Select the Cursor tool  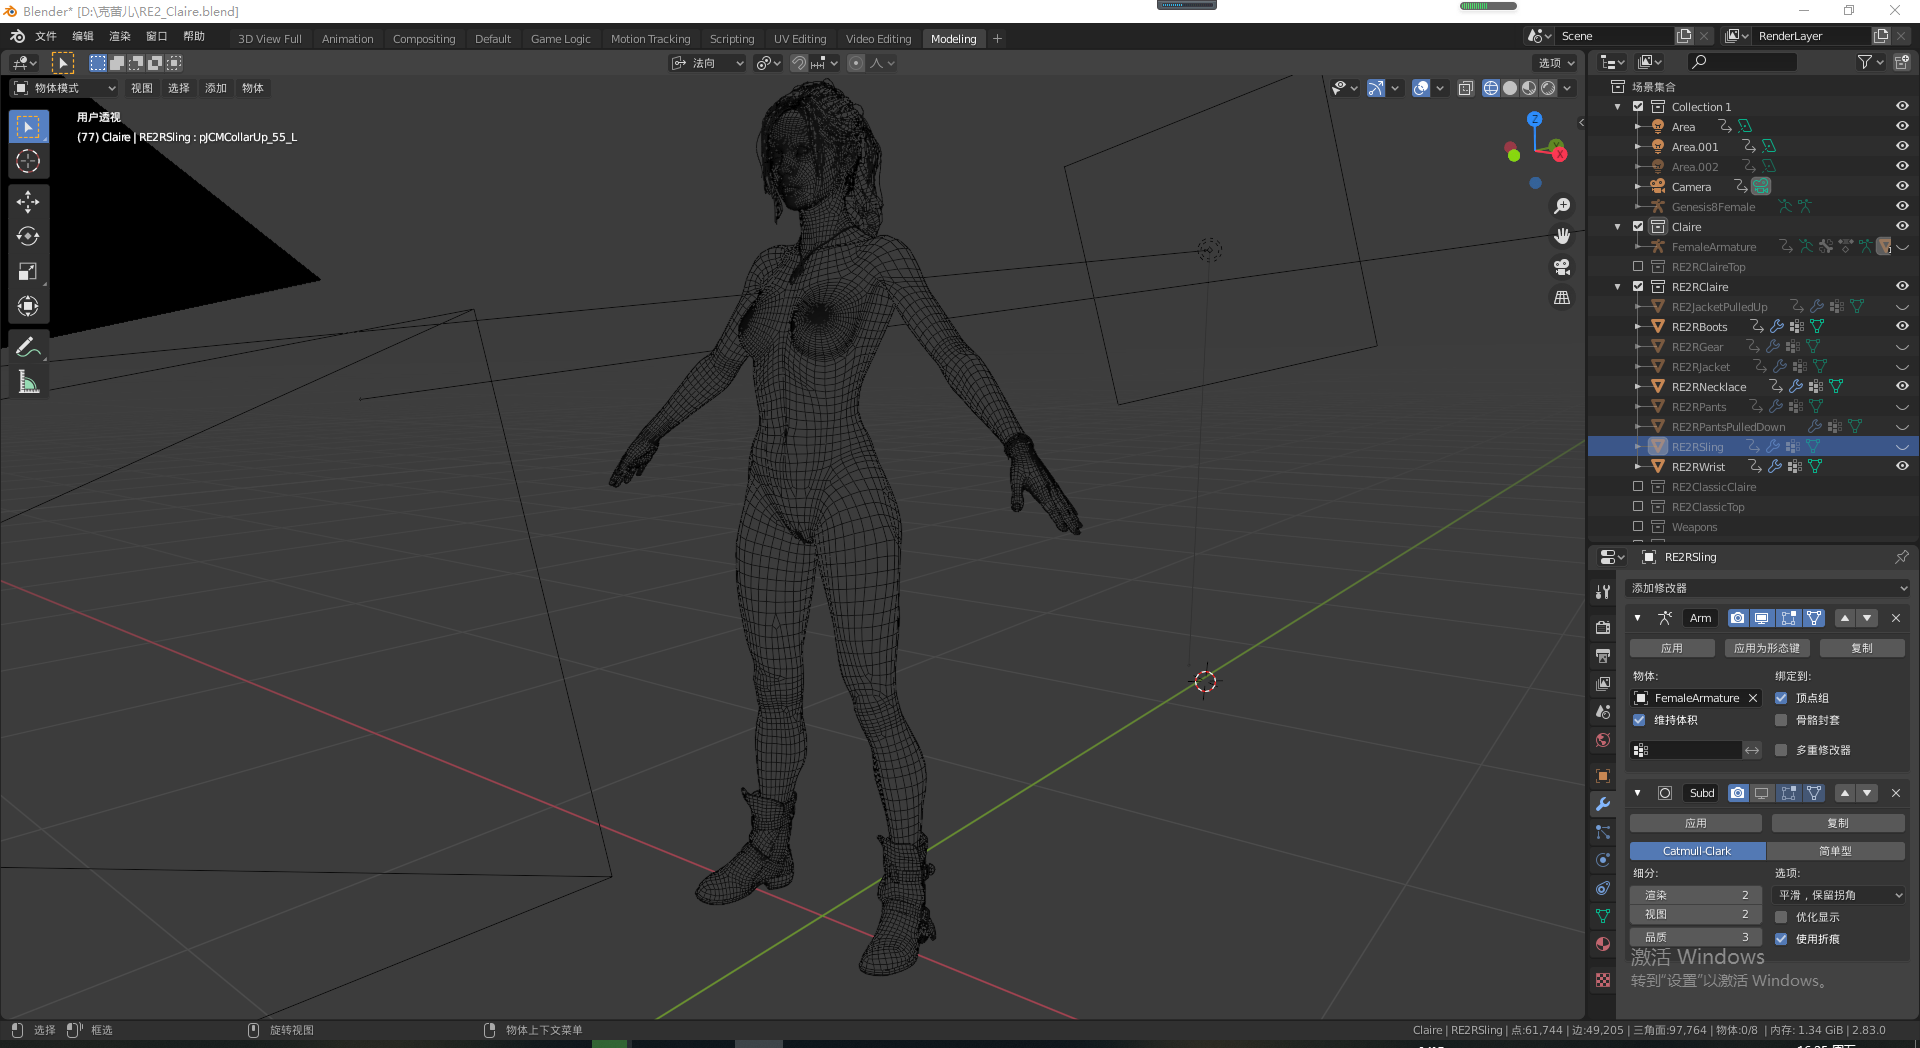coord(28,161)
